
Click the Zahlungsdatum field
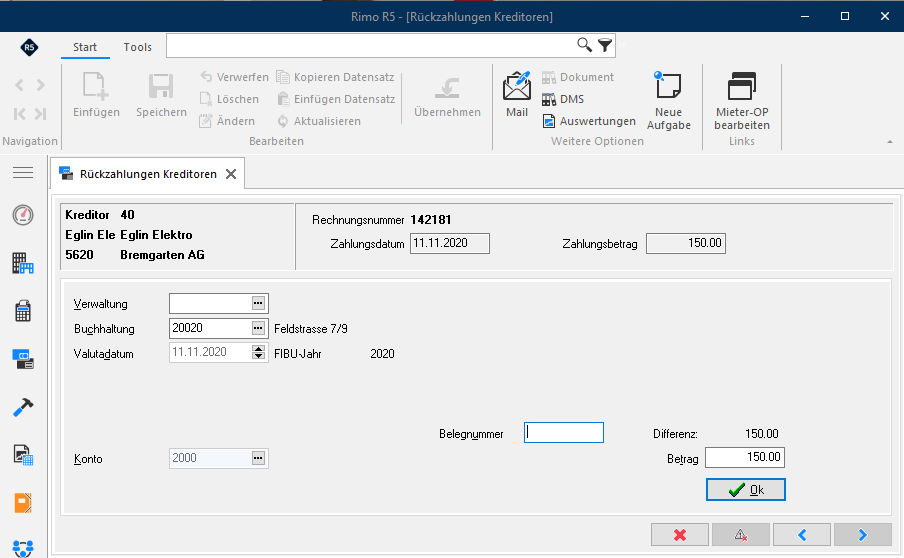(450, 243)
